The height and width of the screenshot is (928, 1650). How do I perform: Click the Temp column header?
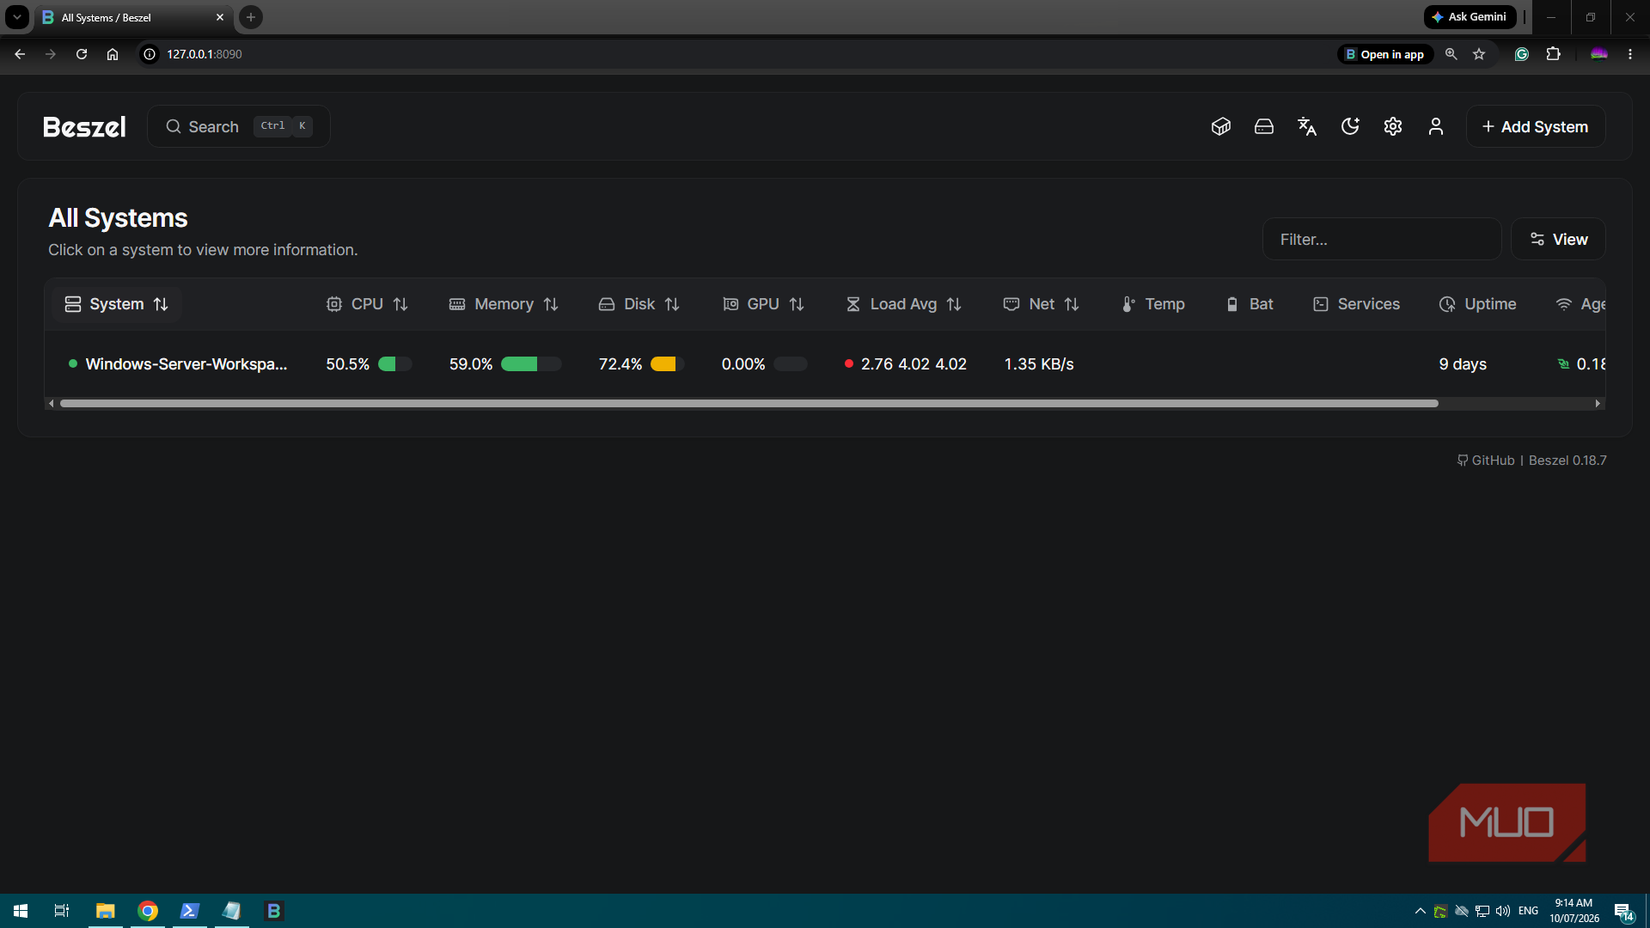pyautogui.click(x=1153, y=304)
